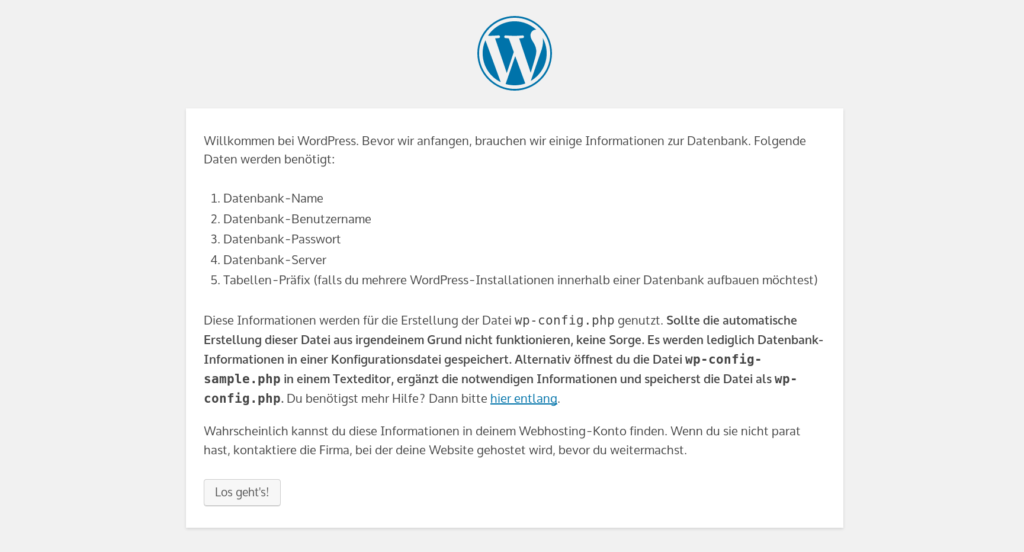Click the "Wahrscheinlich kannst du" paragraph
The height and width of the screenshot is (552, 1024).
(502, 440)
